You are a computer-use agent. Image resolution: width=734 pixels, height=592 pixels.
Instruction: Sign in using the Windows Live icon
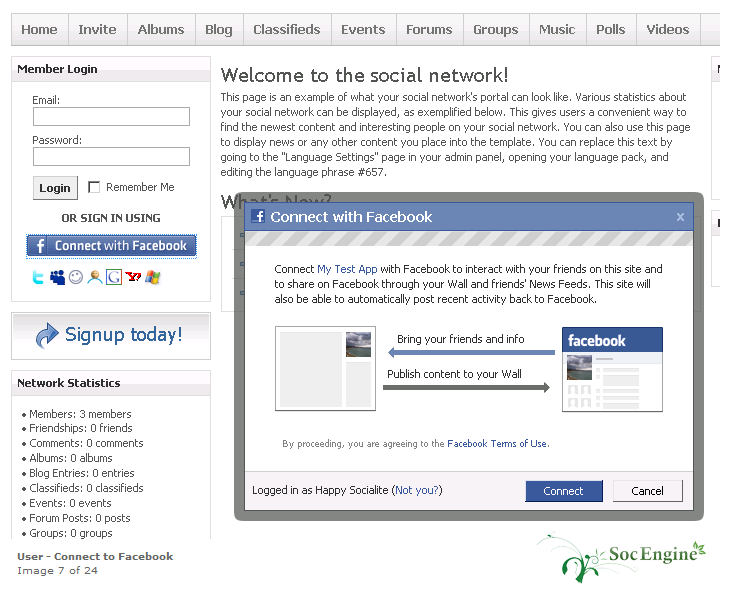[153, 278]
